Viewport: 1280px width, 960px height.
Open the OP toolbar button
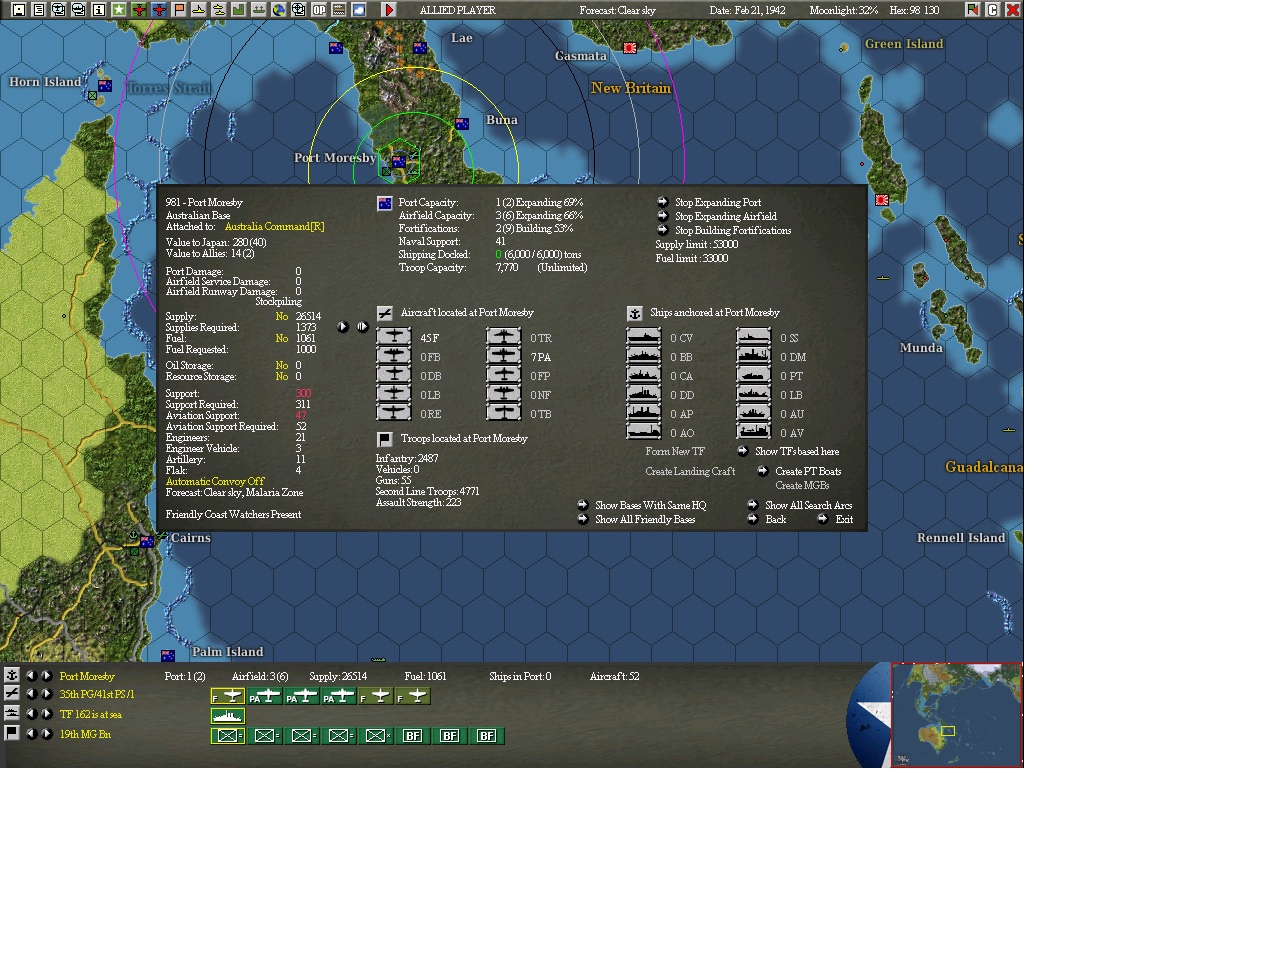point(318,10)
